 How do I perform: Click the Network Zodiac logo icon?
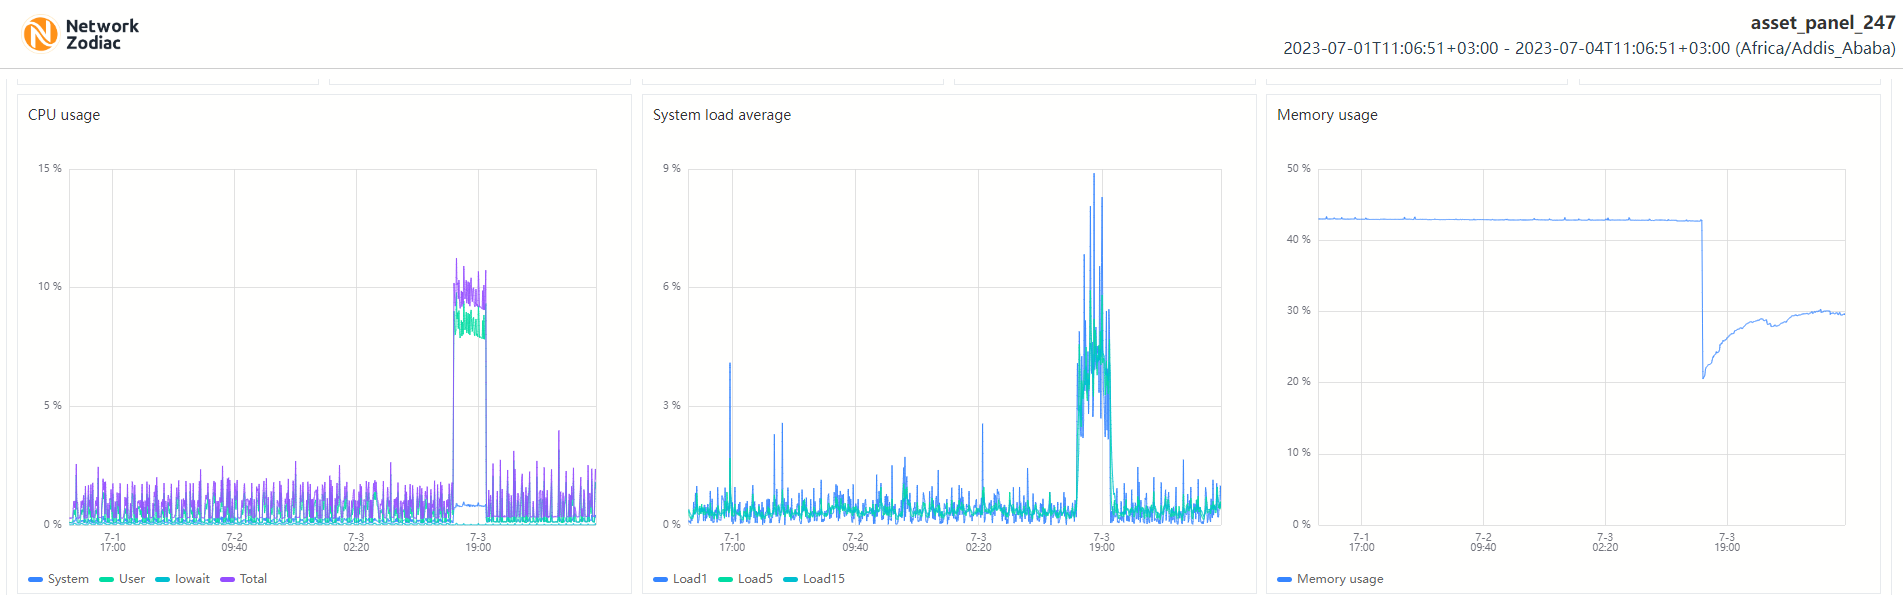(40, 34)
